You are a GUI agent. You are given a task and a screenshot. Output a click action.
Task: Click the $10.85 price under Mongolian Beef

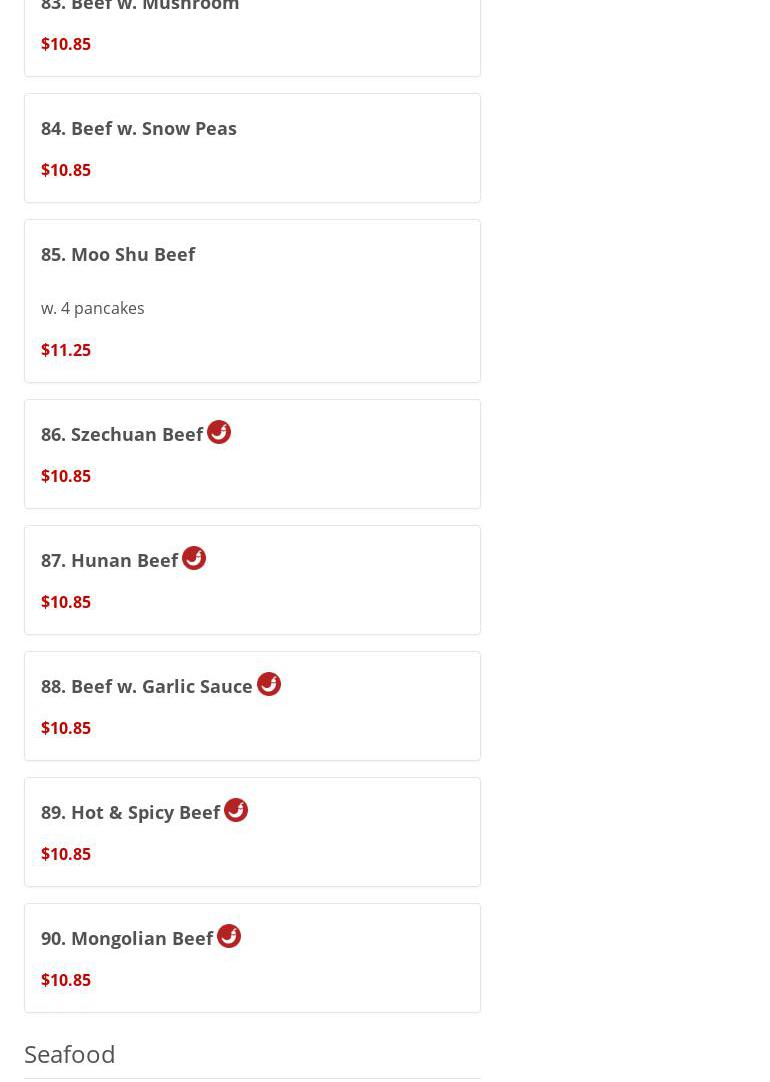pyautogui.click(x=66, y=980)
